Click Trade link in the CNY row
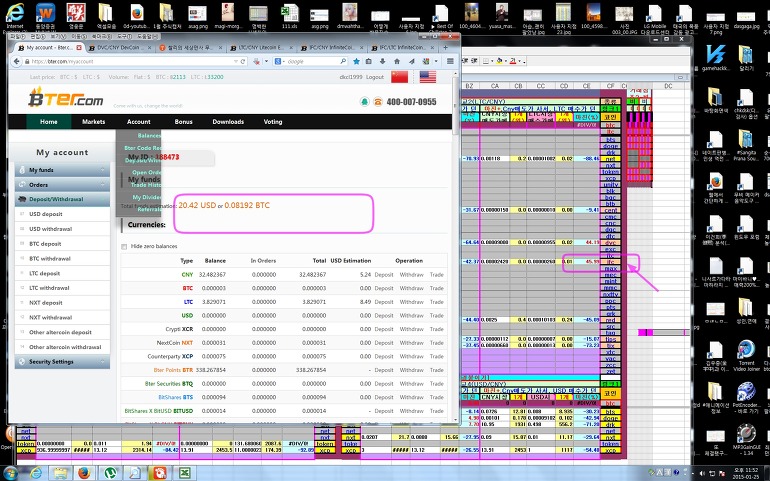 point(437,275)
